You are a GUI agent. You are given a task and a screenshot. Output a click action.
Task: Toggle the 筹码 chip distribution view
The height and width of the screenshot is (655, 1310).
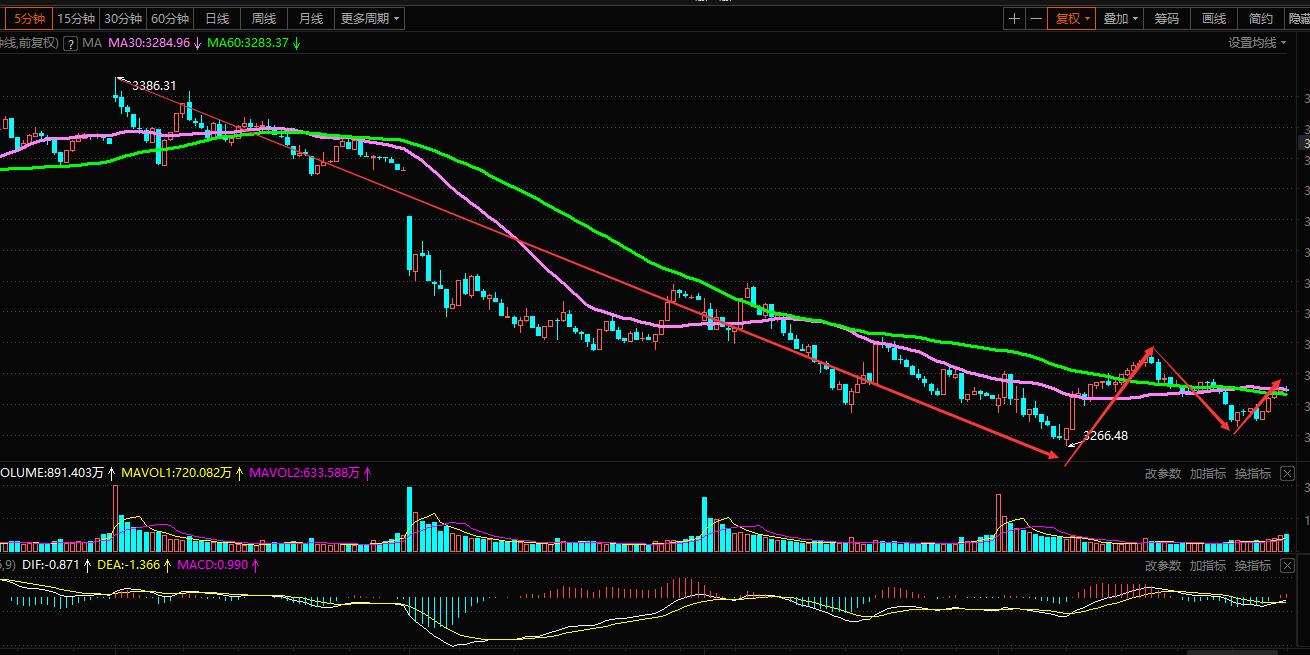[x=1166, y=18]
